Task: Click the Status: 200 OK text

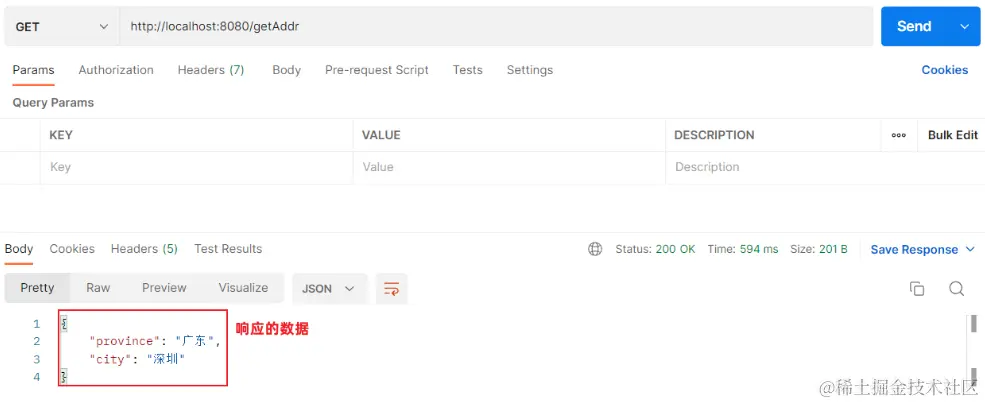Action: point(655,249)
